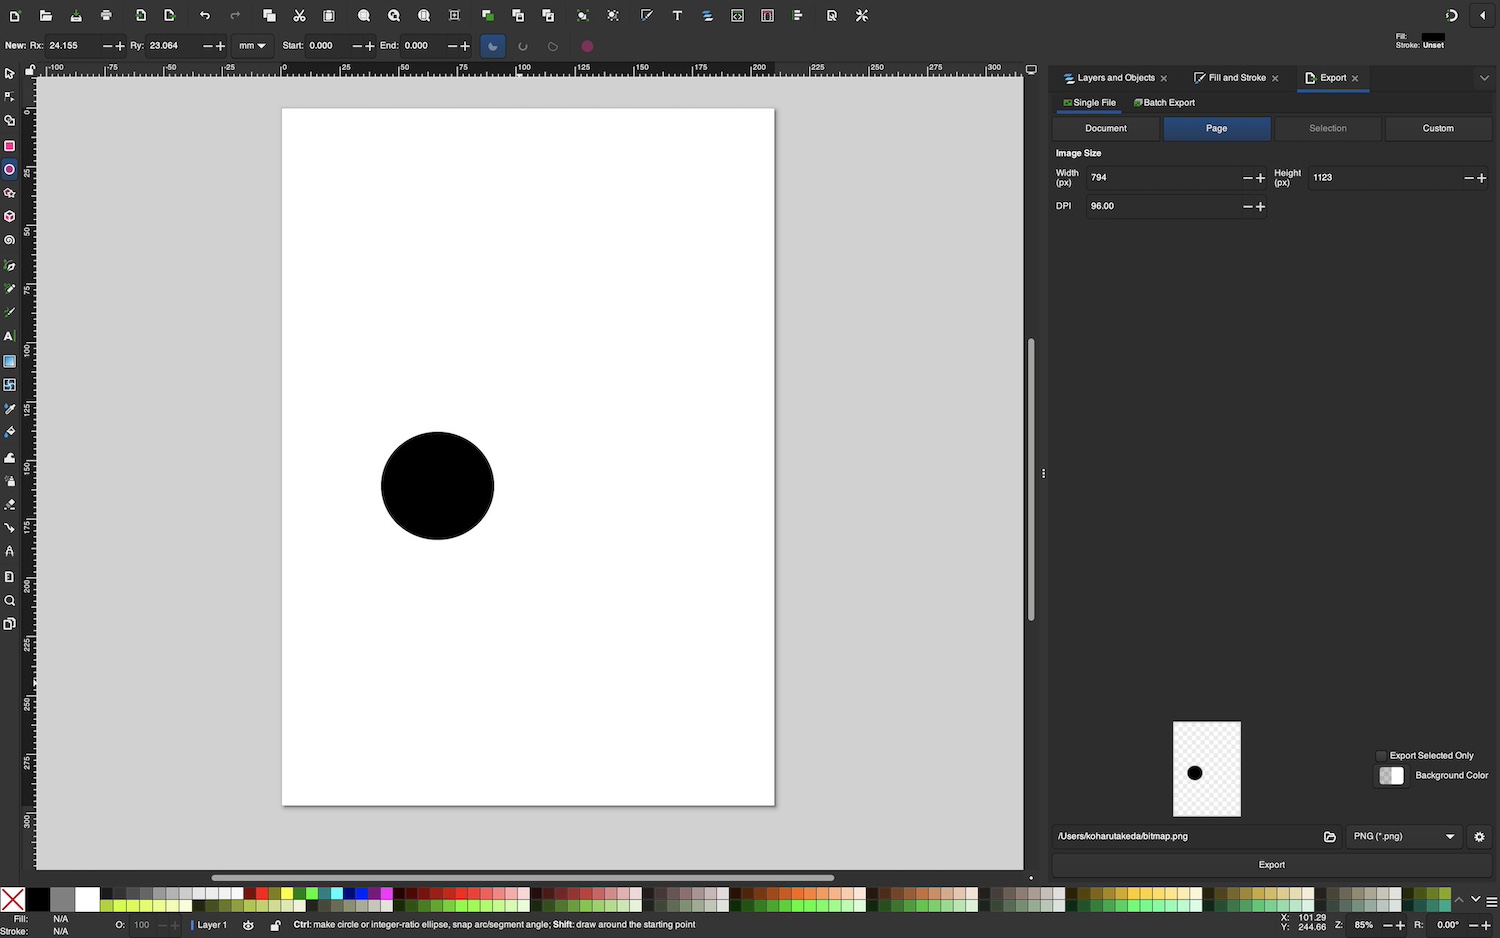This screenshot has height=938, width=1500.
Task: Open Align and Distribute dialog icon
Action: [x=797, y=16]
